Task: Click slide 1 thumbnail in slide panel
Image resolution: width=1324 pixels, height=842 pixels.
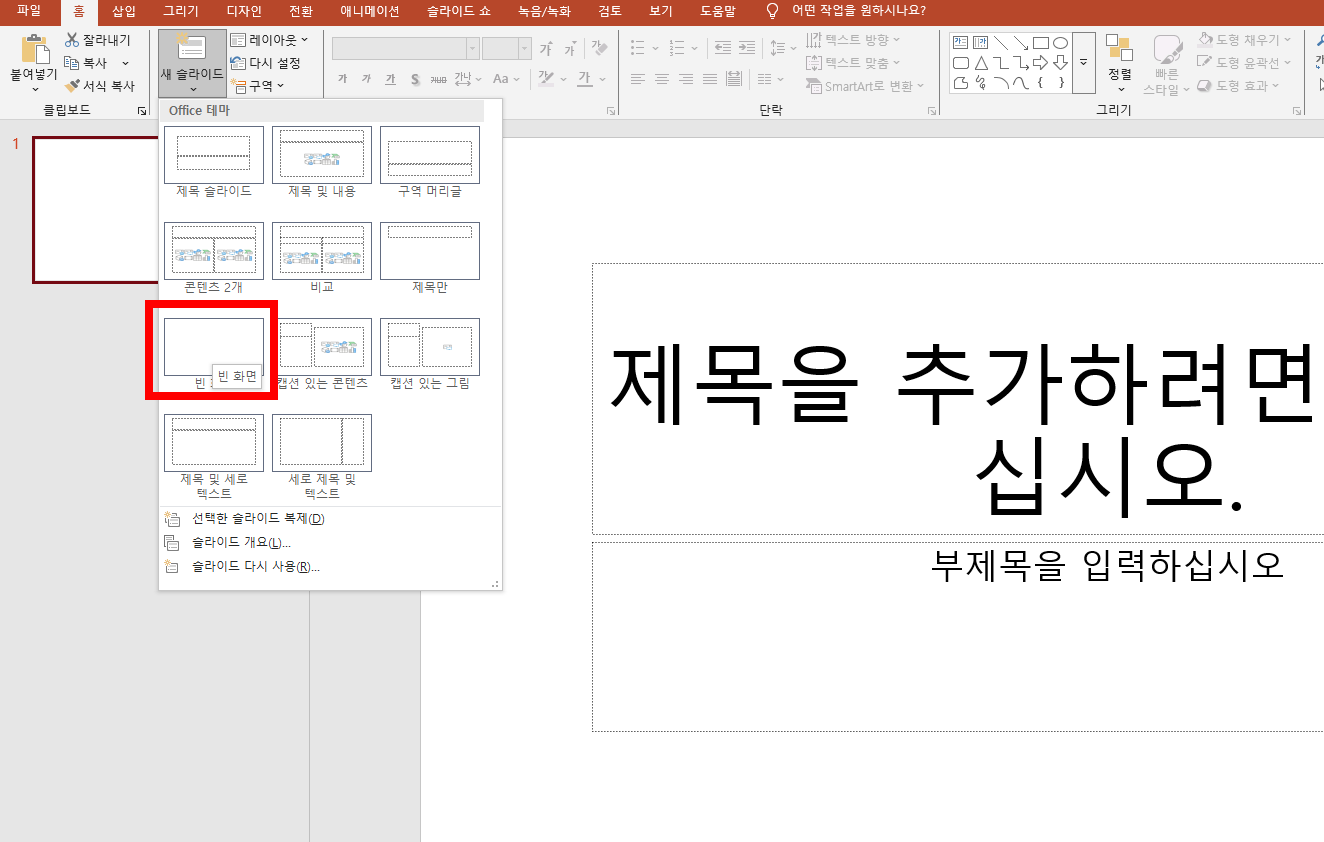Action: tap(95, 210)
